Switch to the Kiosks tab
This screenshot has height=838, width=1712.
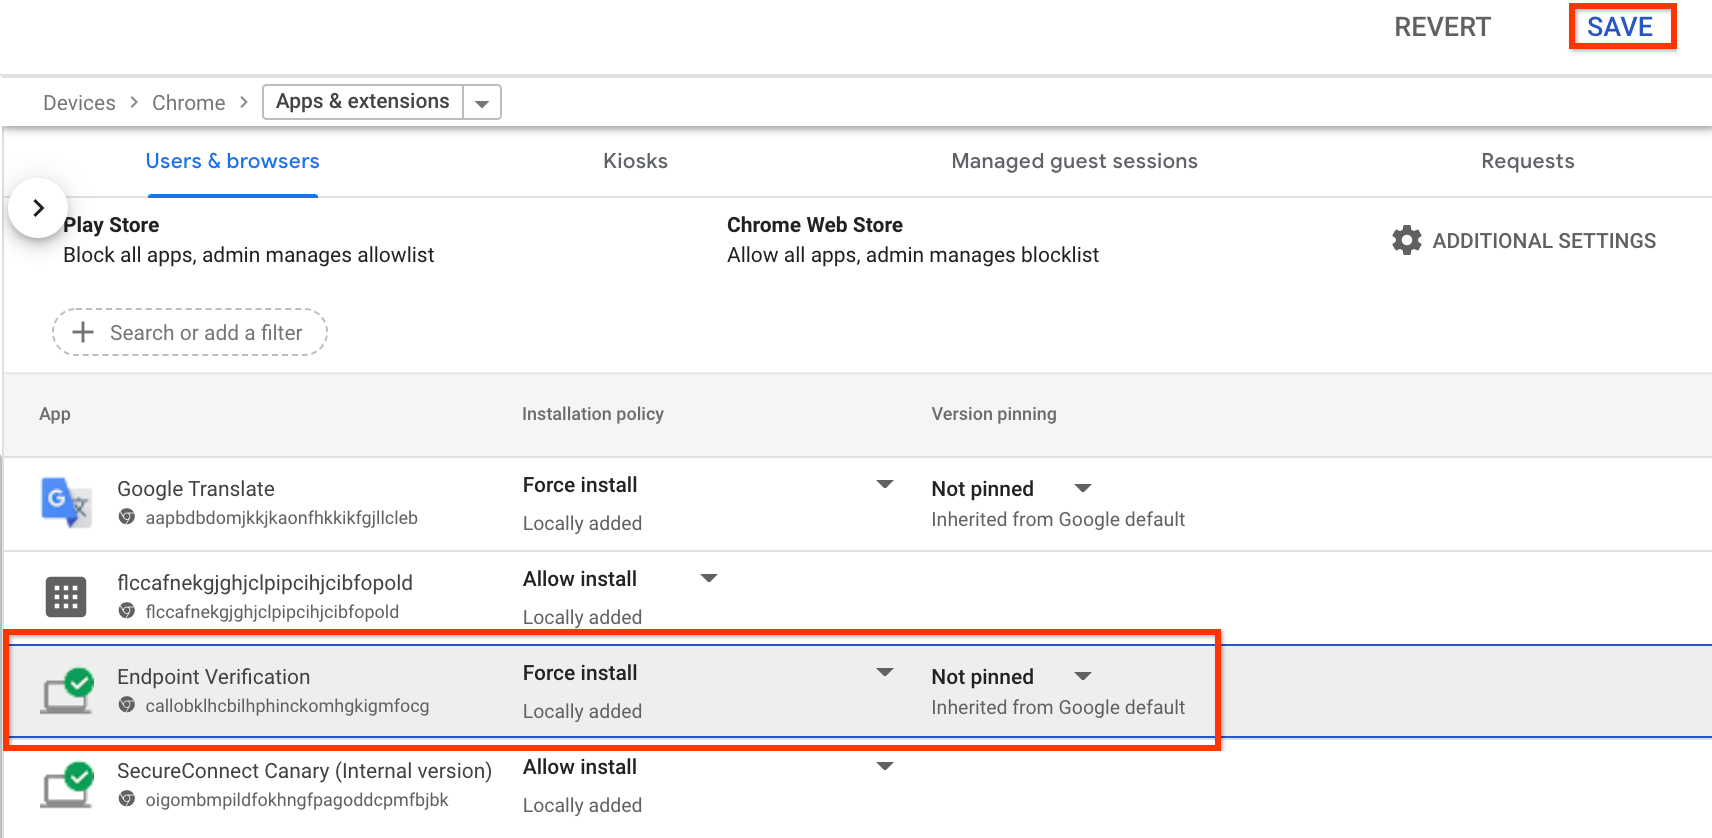[x=635, y=161]
